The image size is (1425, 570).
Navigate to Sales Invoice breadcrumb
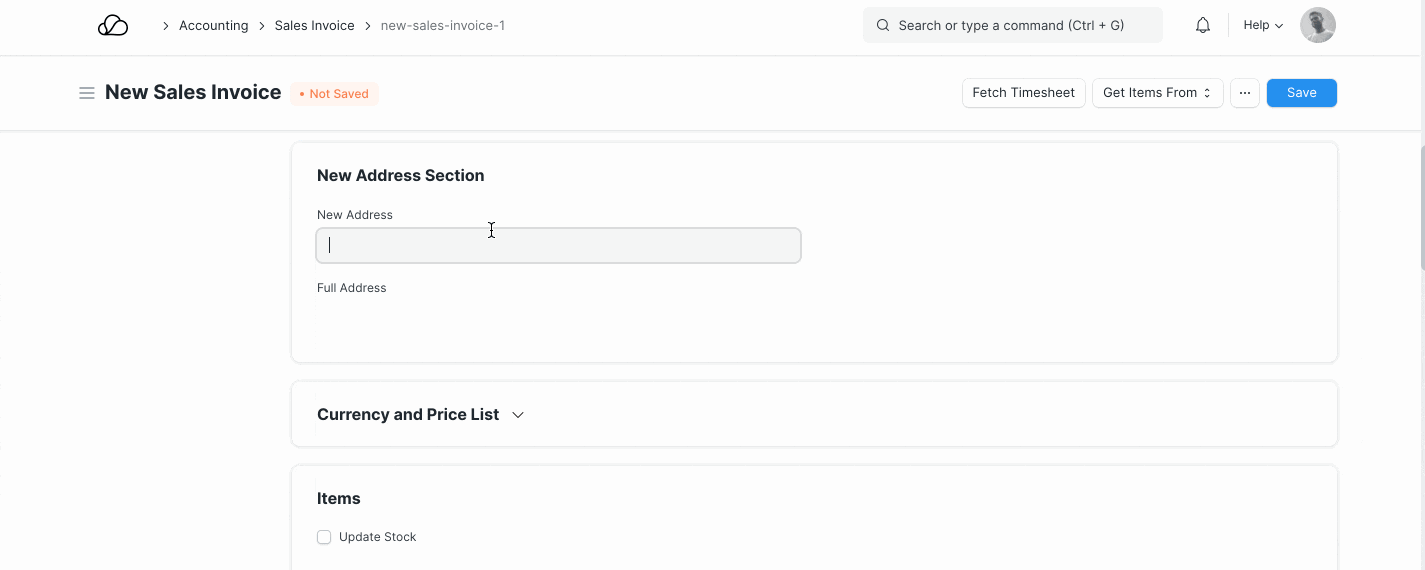[x=314, y=26]
